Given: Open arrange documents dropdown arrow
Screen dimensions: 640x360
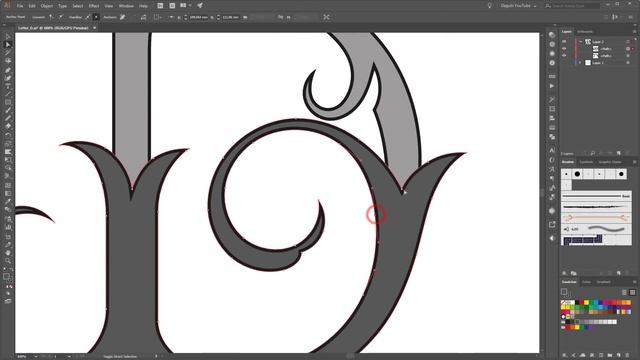Looking at the screenshot, I should pyautogui.click(x=190, y=5).
